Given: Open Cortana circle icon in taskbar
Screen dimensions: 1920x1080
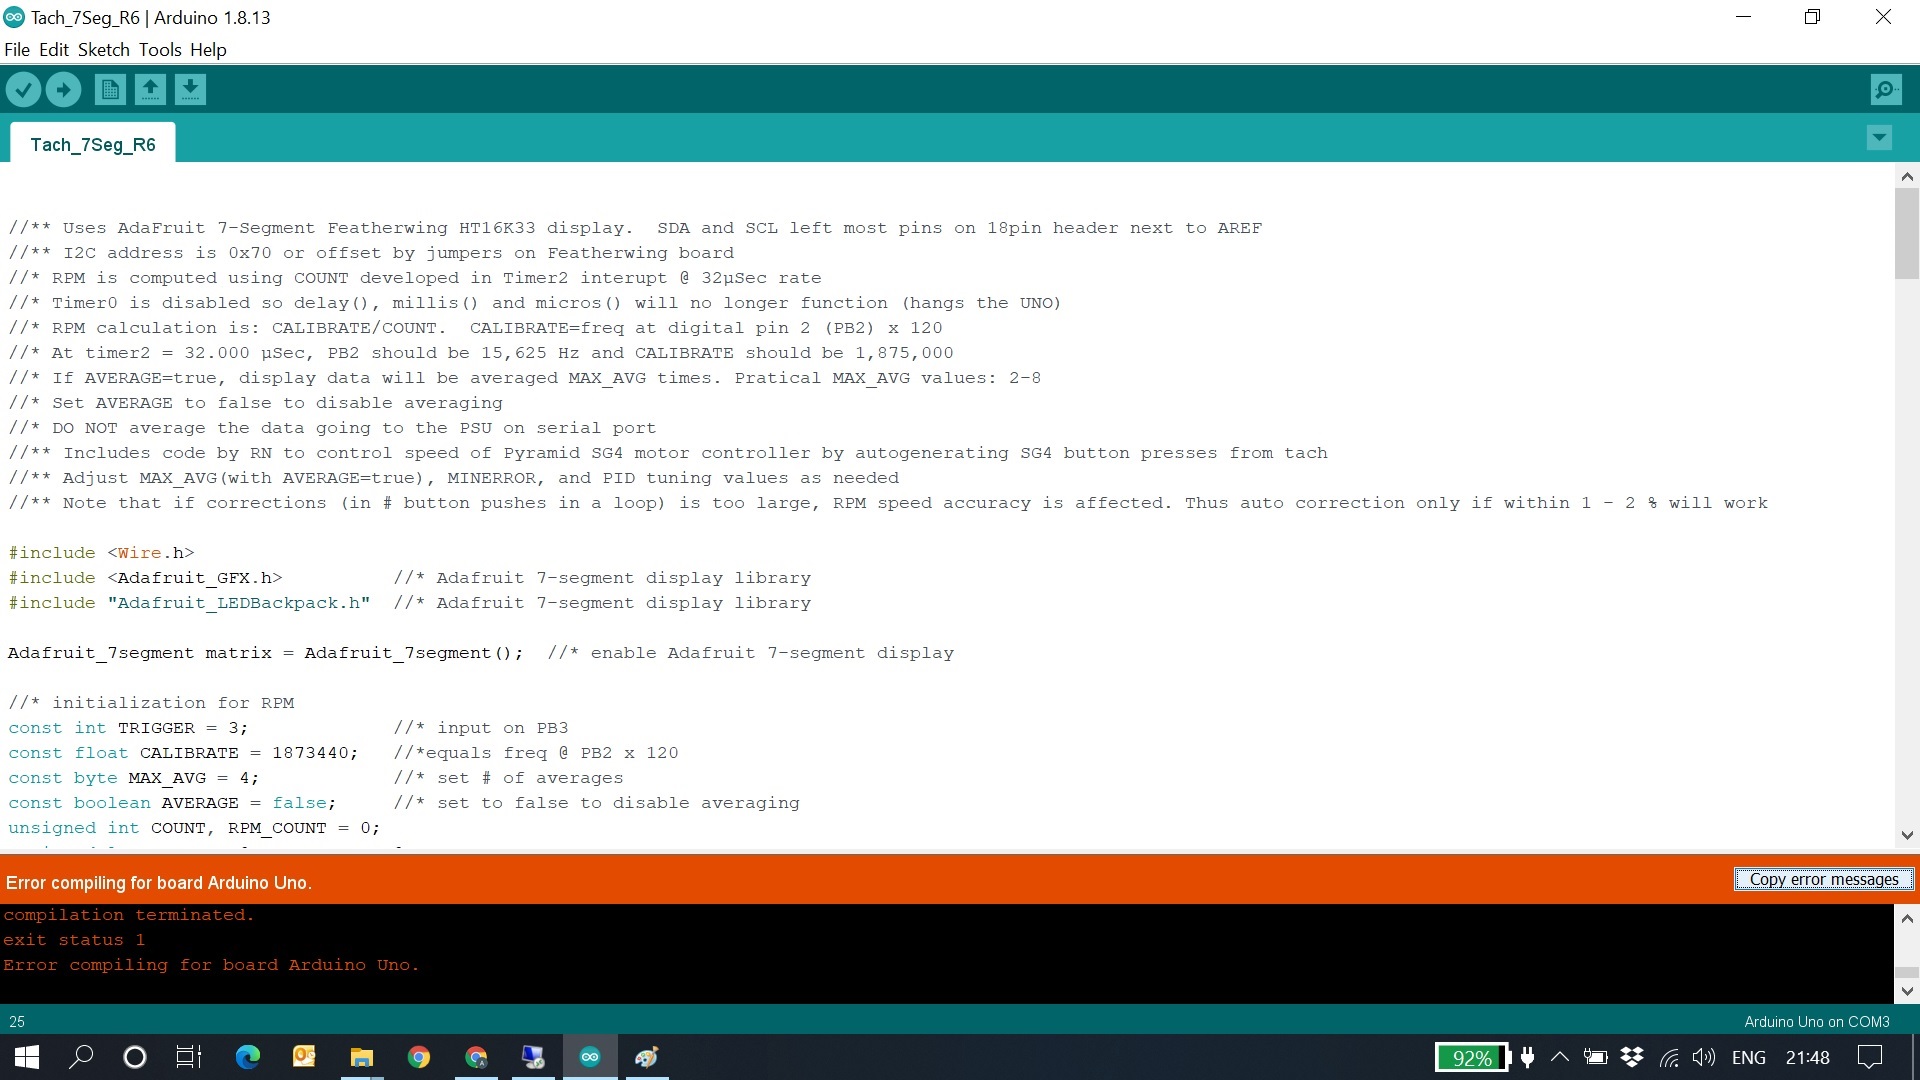Looking at the screenshot, I should coord(134,1057).
